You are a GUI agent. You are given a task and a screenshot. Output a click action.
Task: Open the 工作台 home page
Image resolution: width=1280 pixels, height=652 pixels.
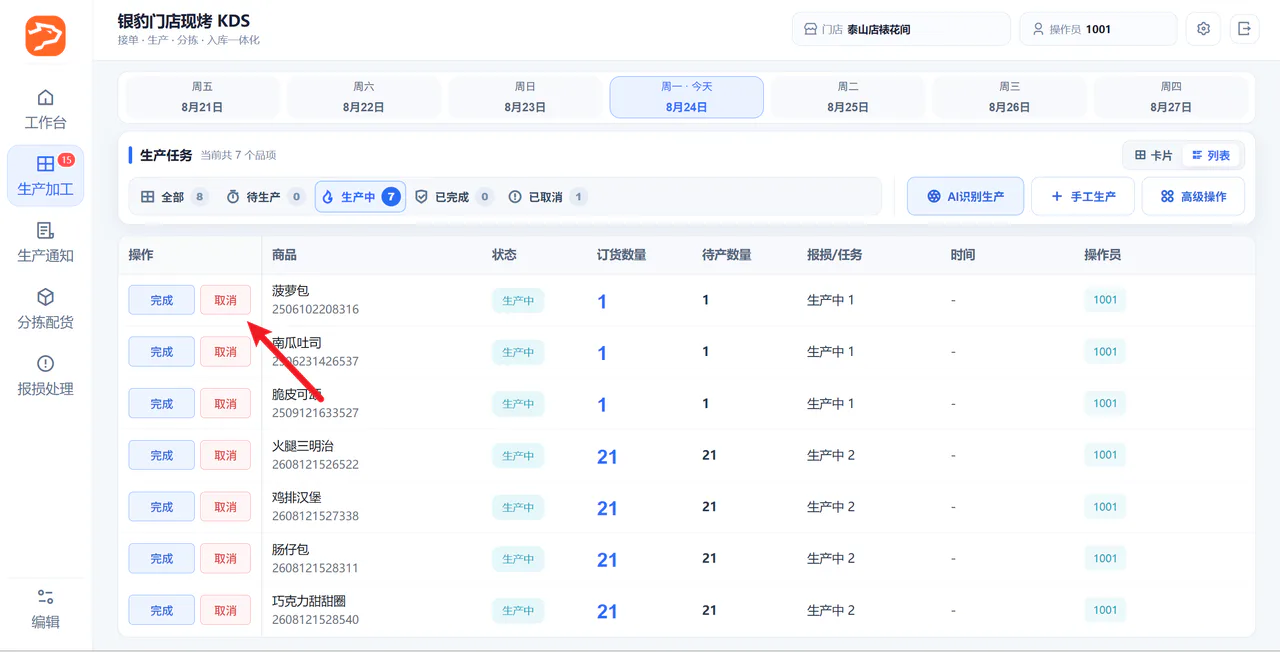click(46, 110)
